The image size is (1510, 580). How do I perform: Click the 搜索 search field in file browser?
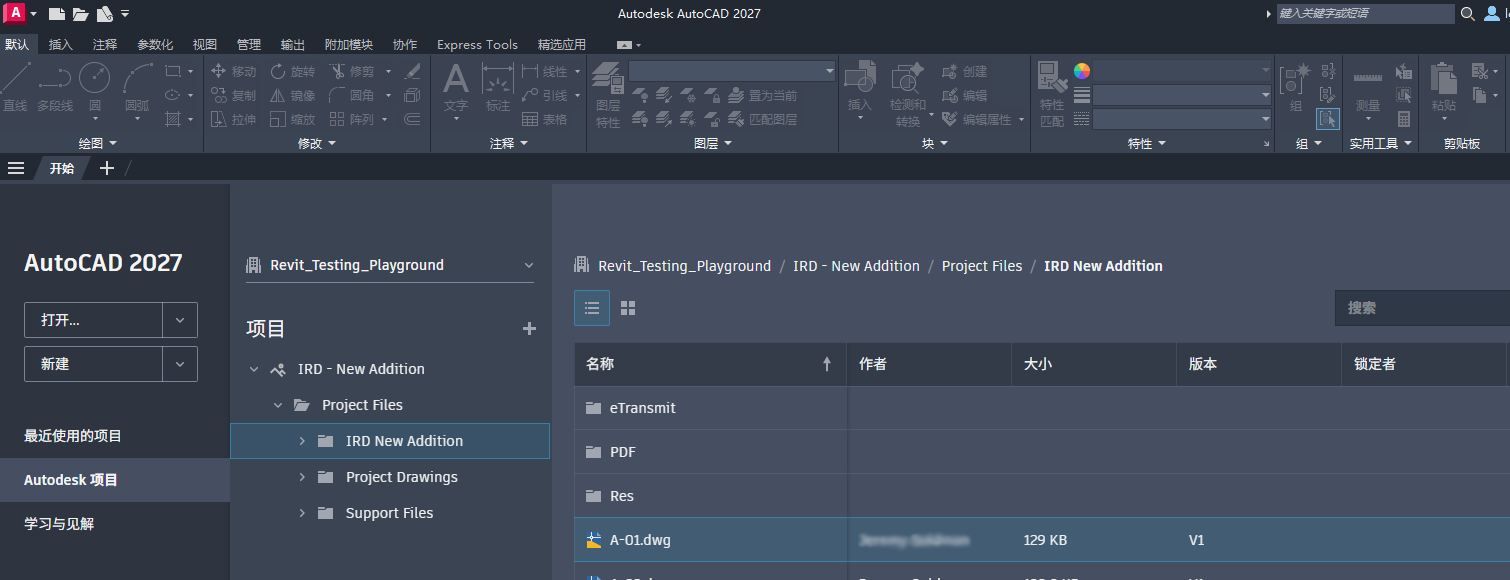[1422, 308]
